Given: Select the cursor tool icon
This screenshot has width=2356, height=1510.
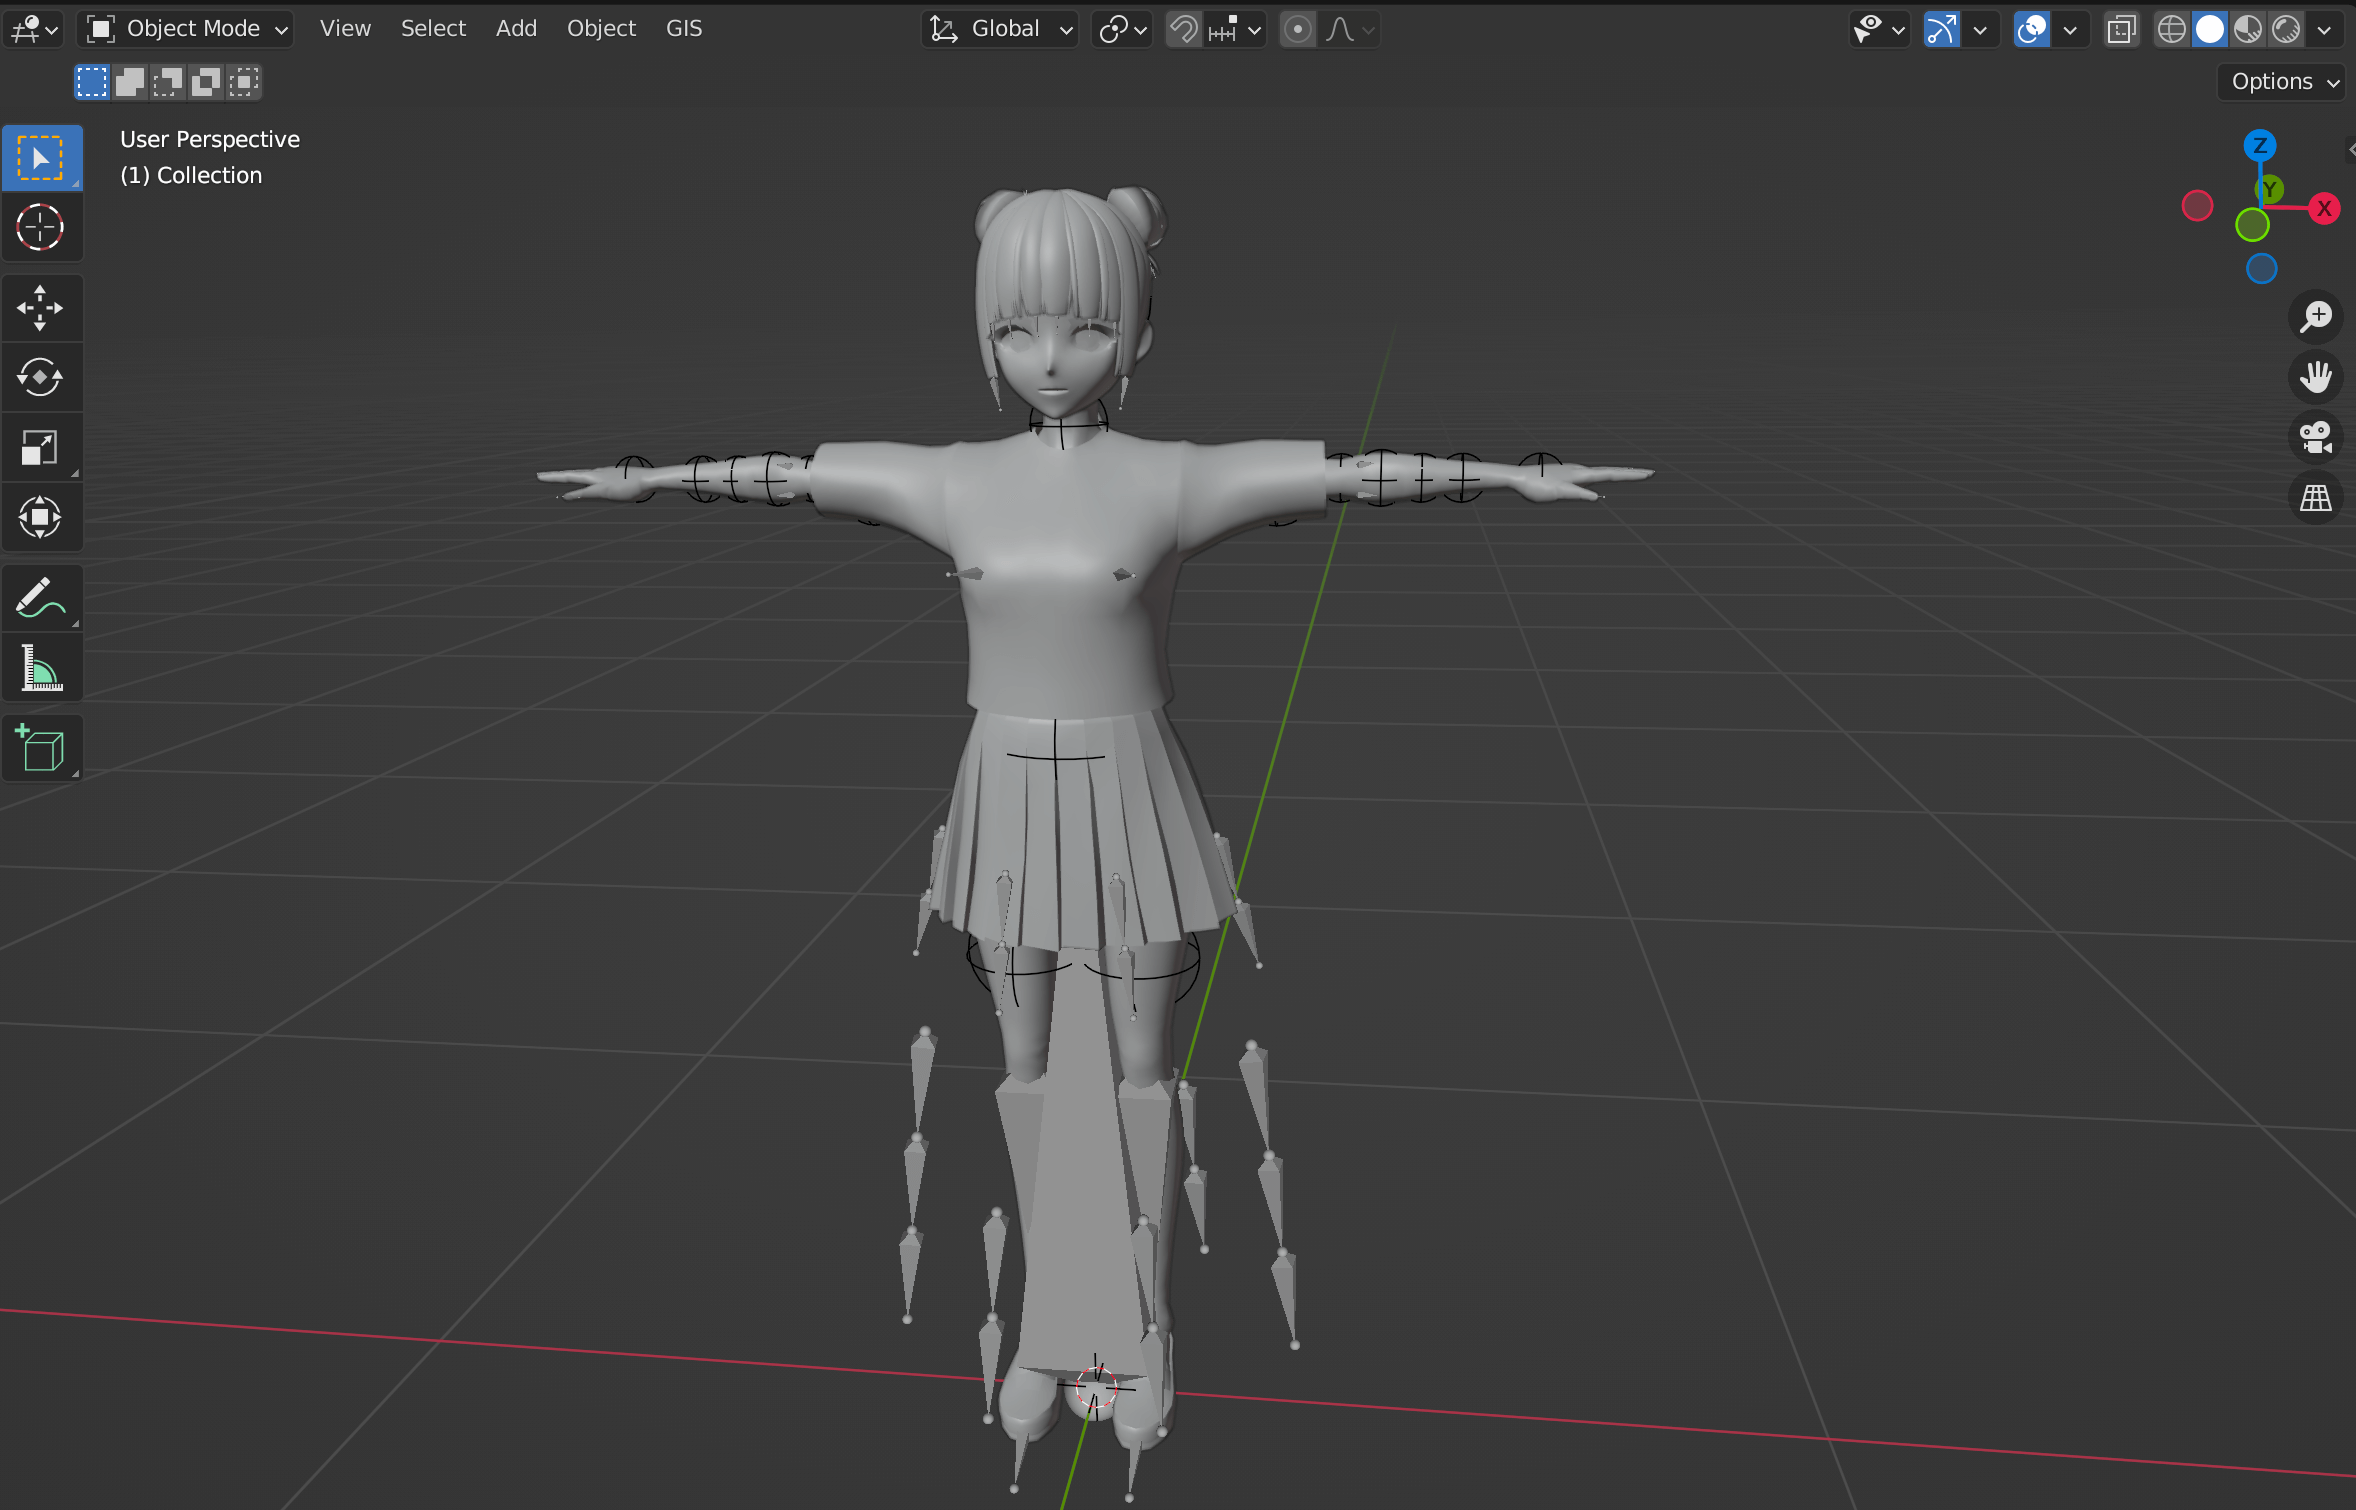Looking at the screenshot, I should 41,227.
